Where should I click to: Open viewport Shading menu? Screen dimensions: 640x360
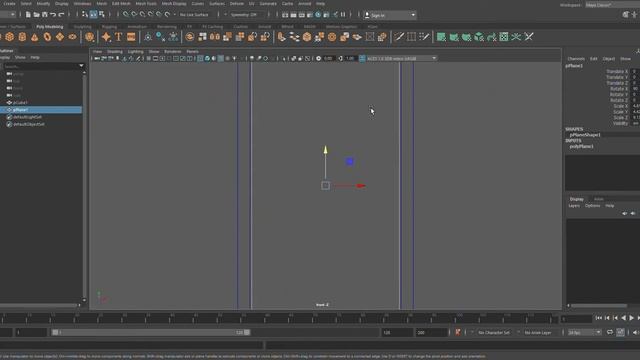point(115,51)
